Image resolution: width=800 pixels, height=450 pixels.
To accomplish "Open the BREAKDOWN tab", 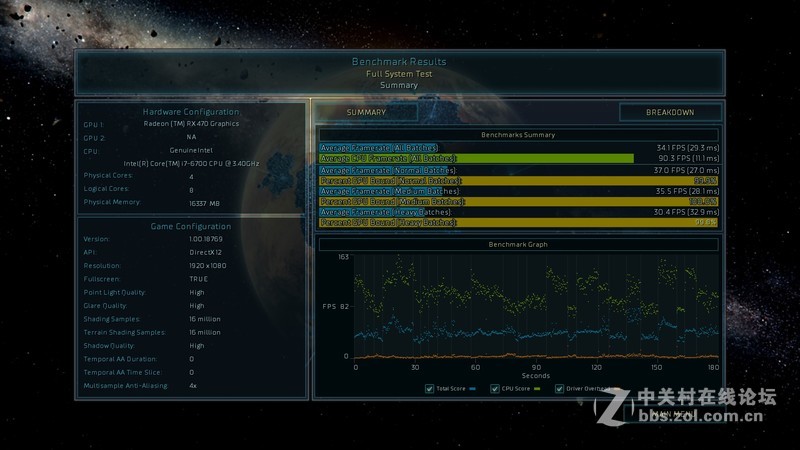I will (670, 112).
